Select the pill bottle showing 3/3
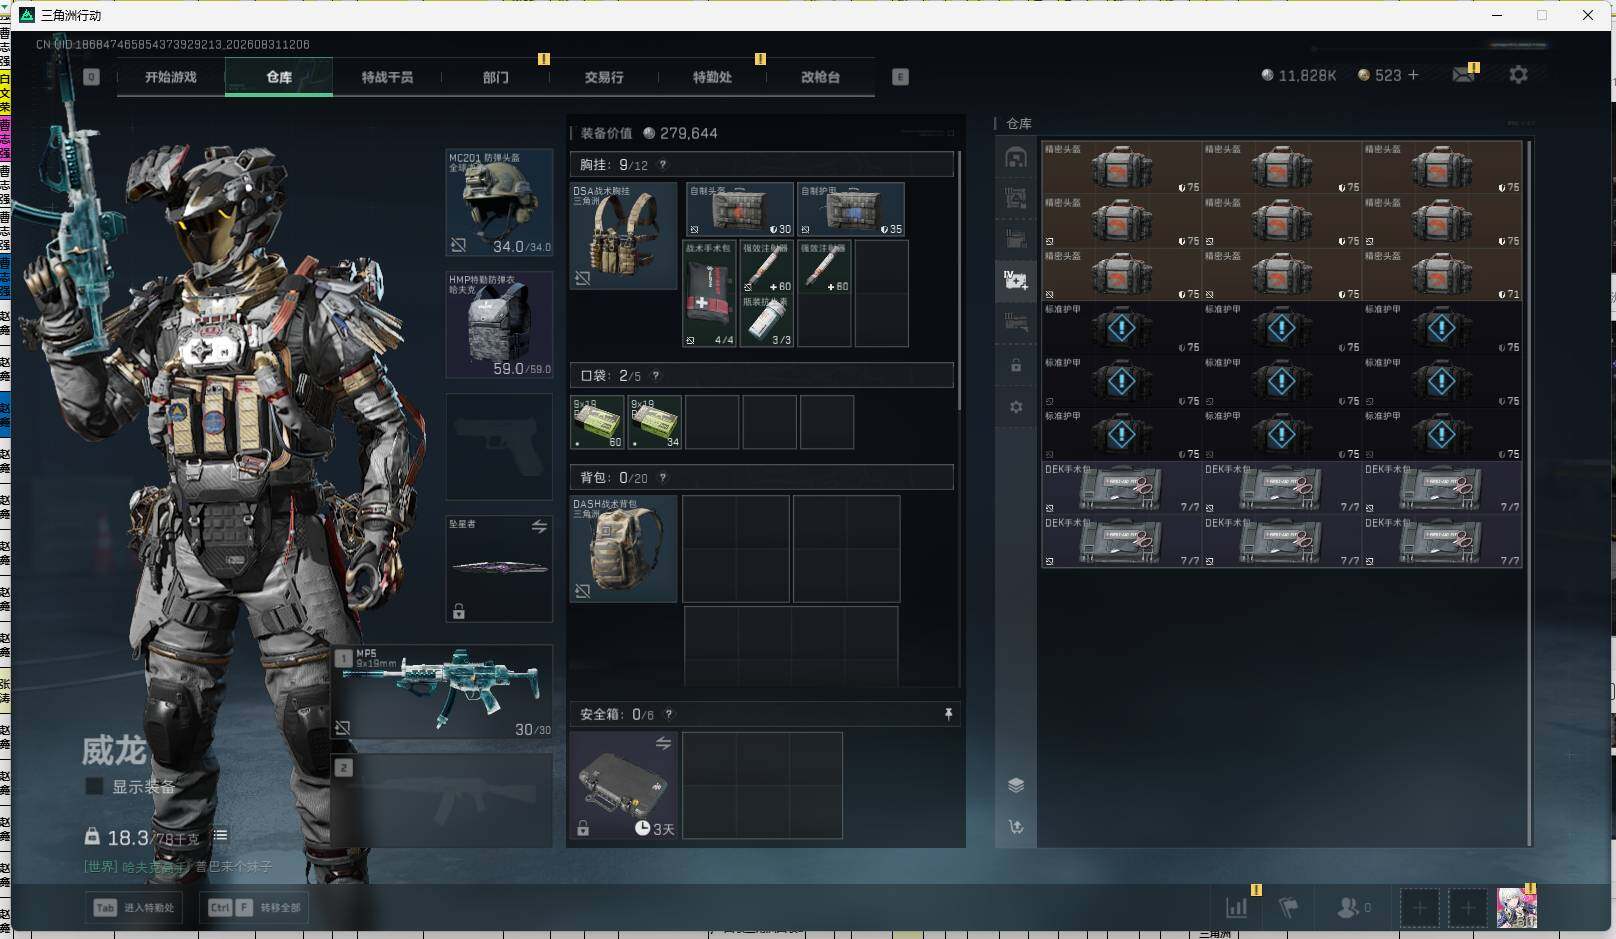This screenshot has width=1616, height=939. pos(767,321)
